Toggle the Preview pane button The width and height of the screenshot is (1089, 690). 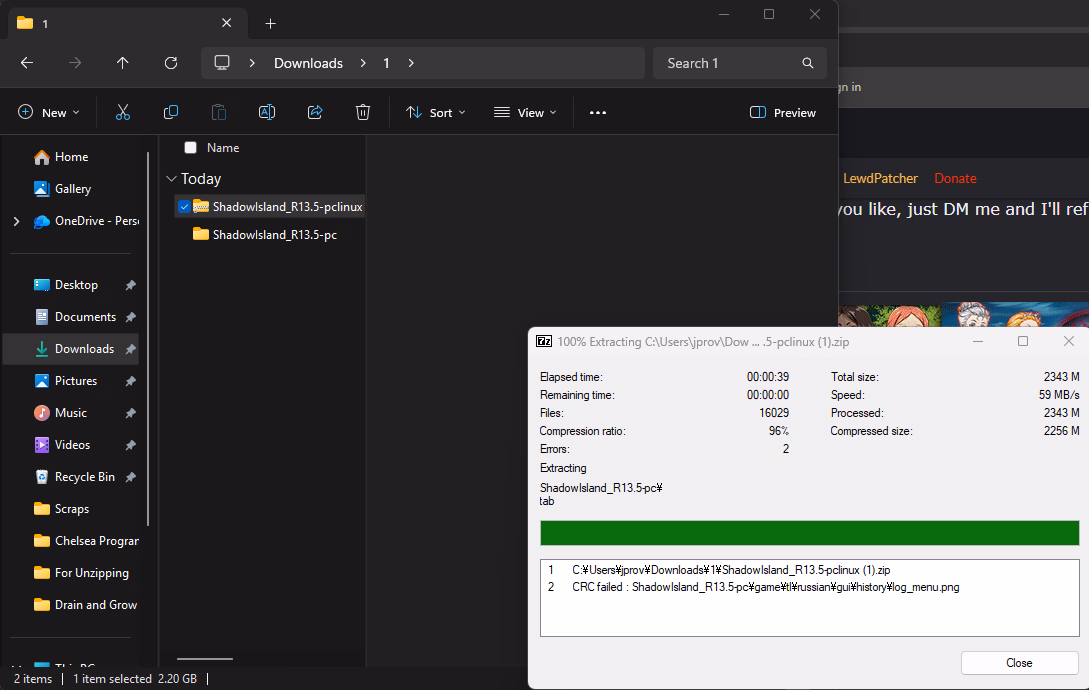(x=783, y=113)
